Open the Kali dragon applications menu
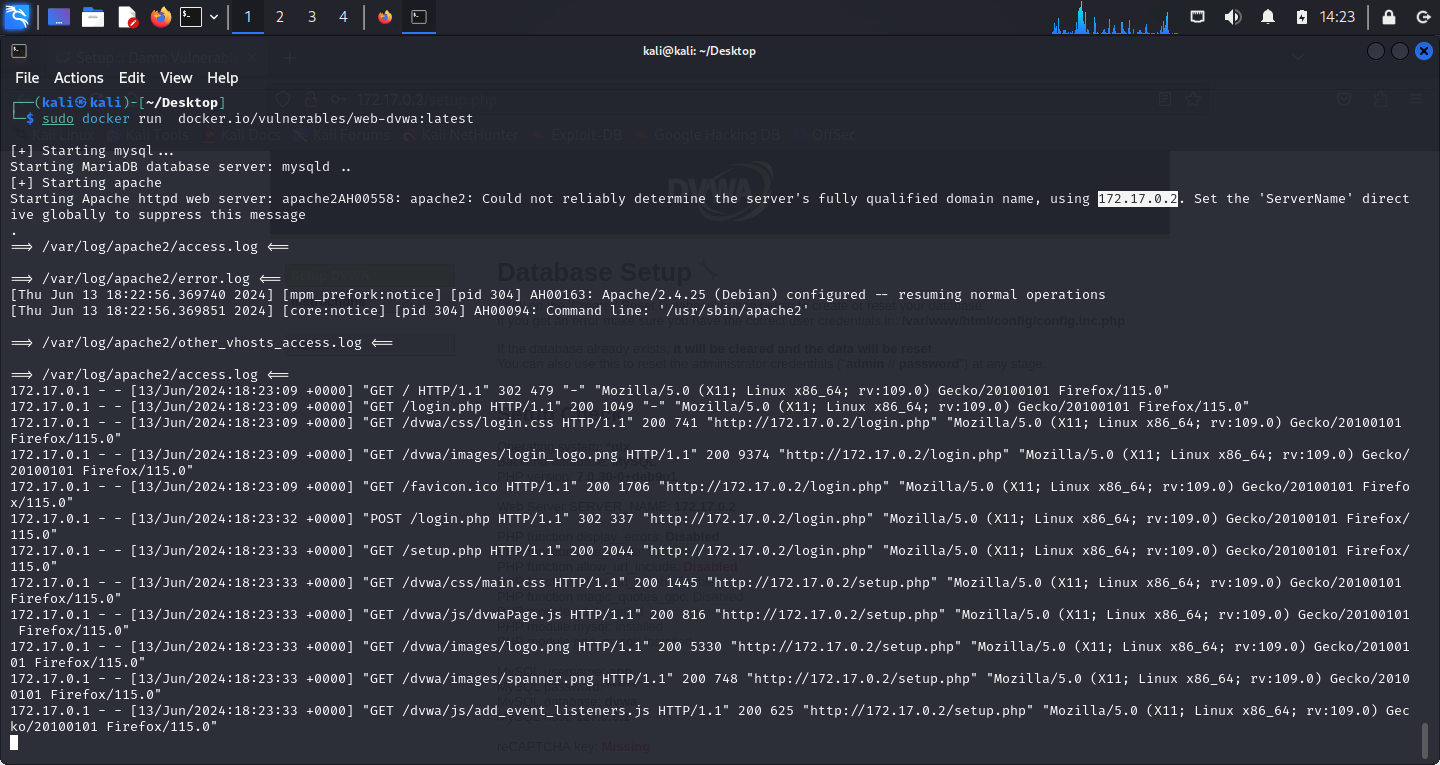Viewport: 1440px width, 765px height. [x=17, y=17]
